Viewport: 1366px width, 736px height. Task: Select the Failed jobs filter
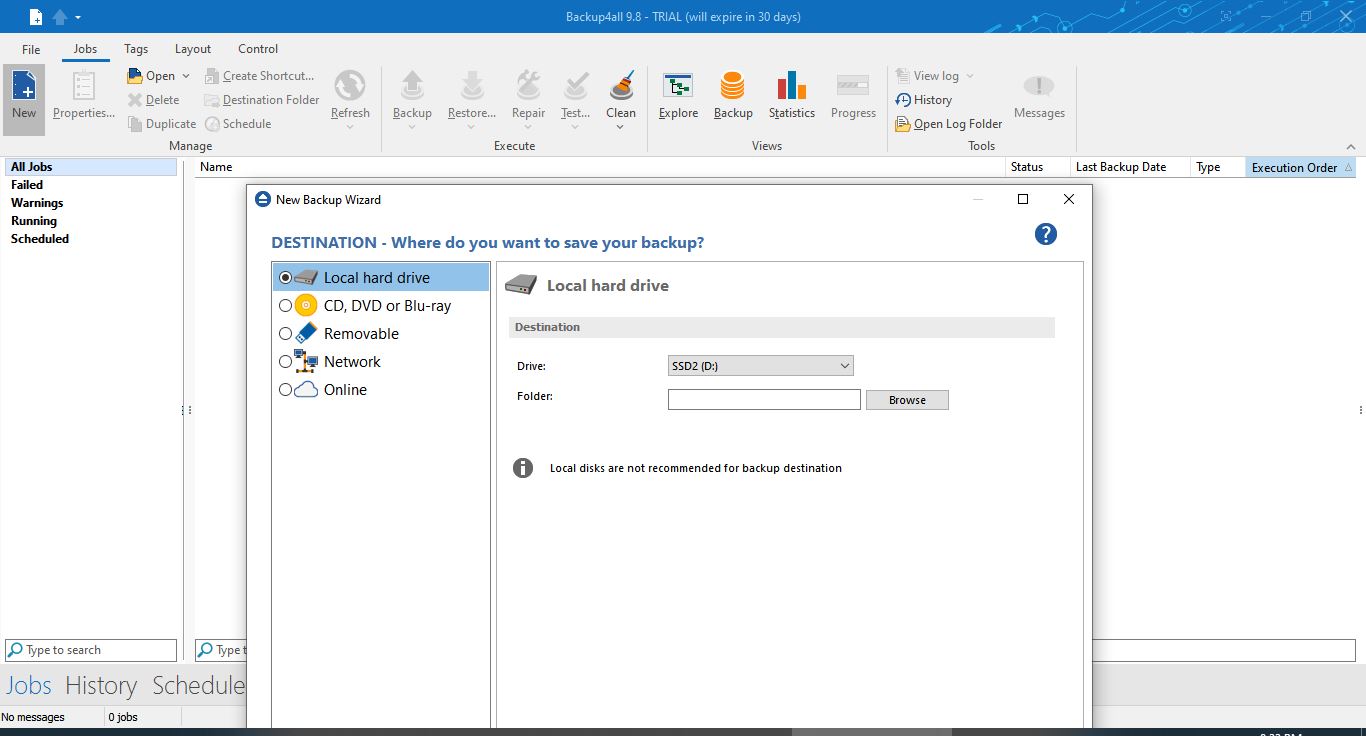27,185
